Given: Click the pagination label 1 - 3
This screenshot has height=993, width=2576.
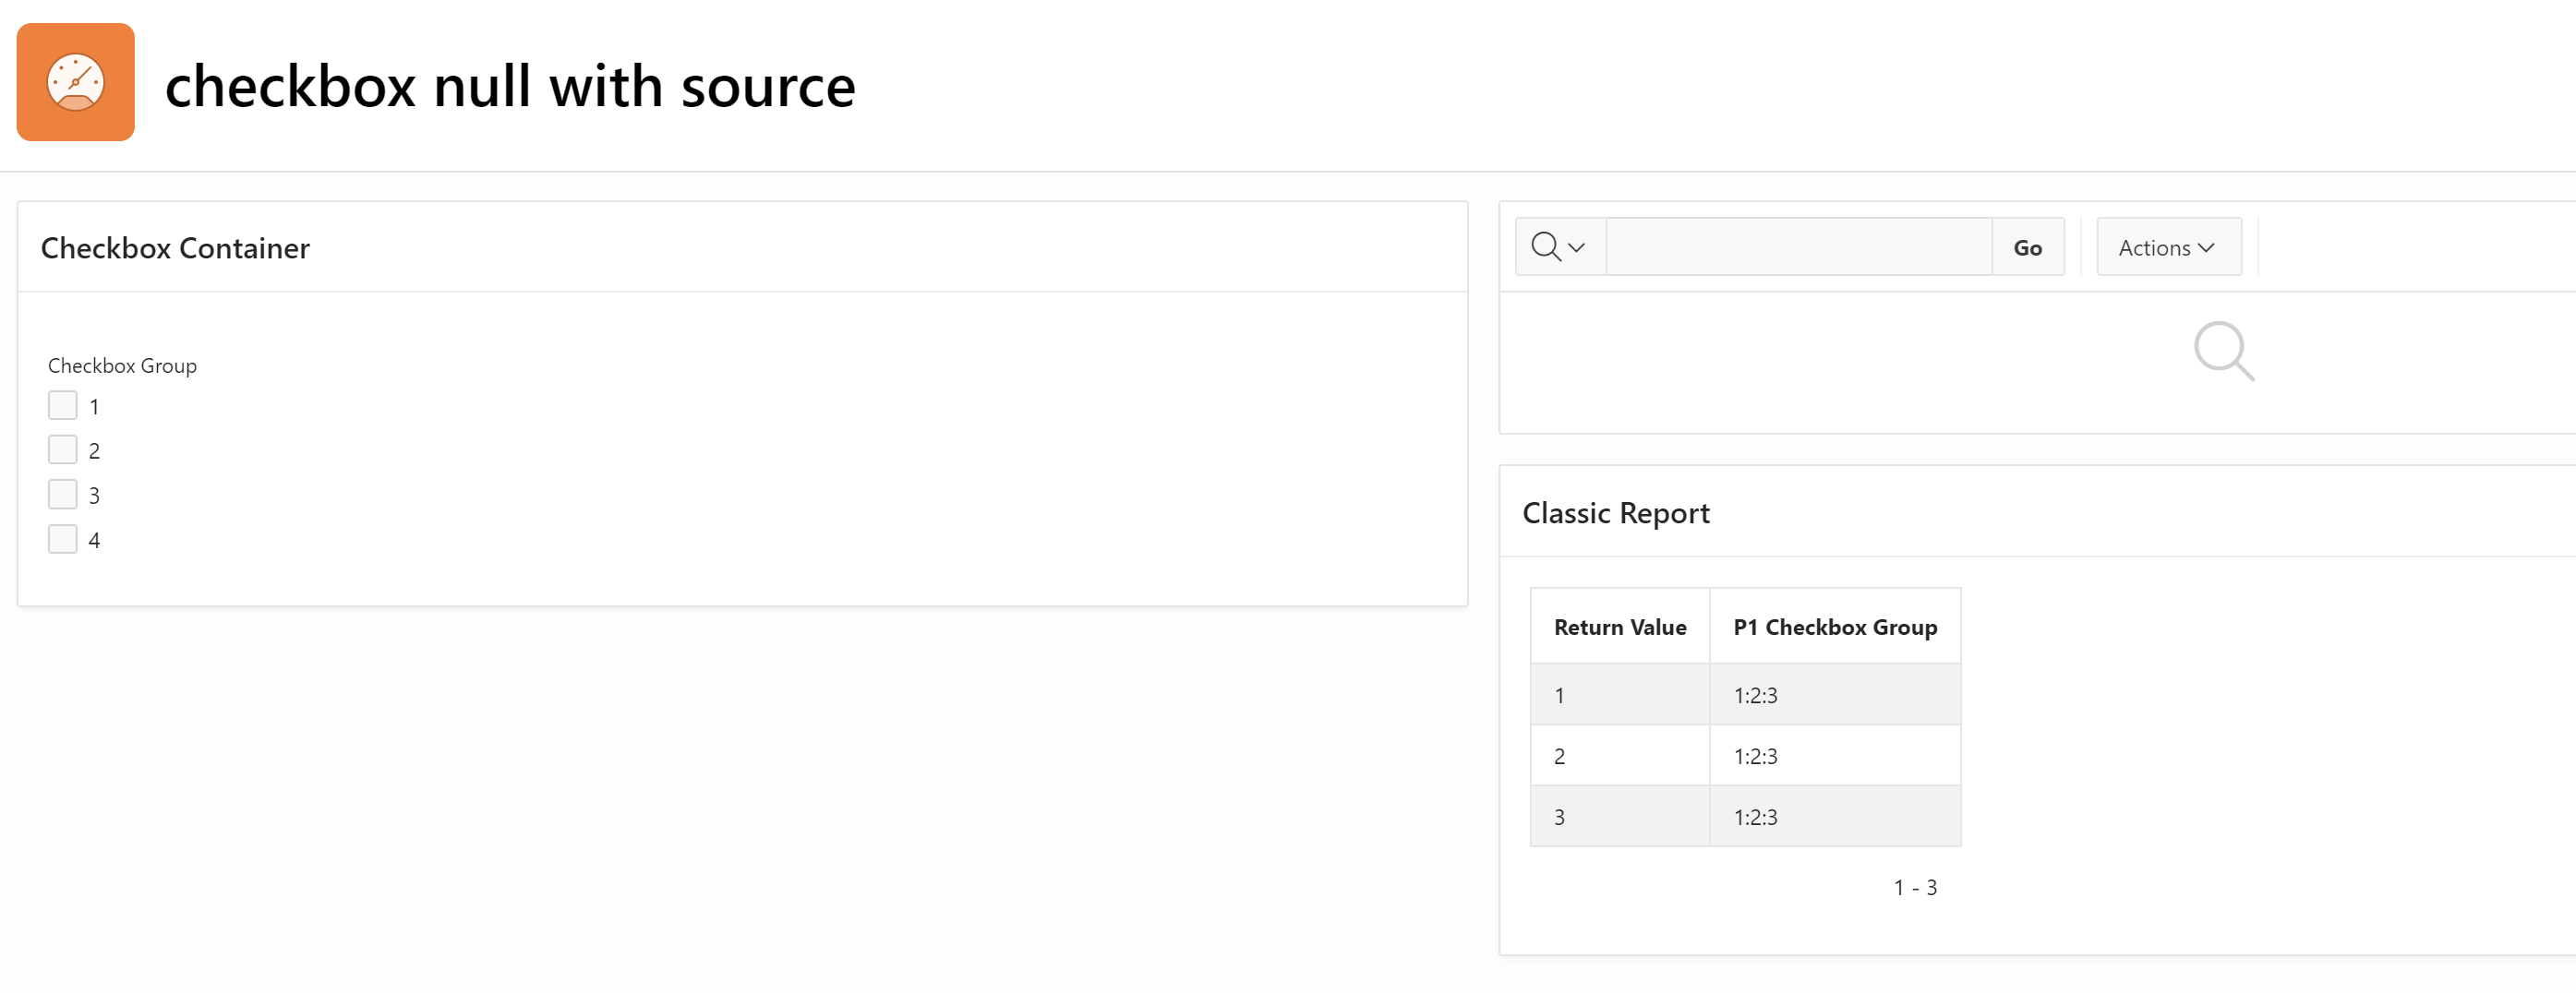Looking at the screenshot, I should point(1915,886).
